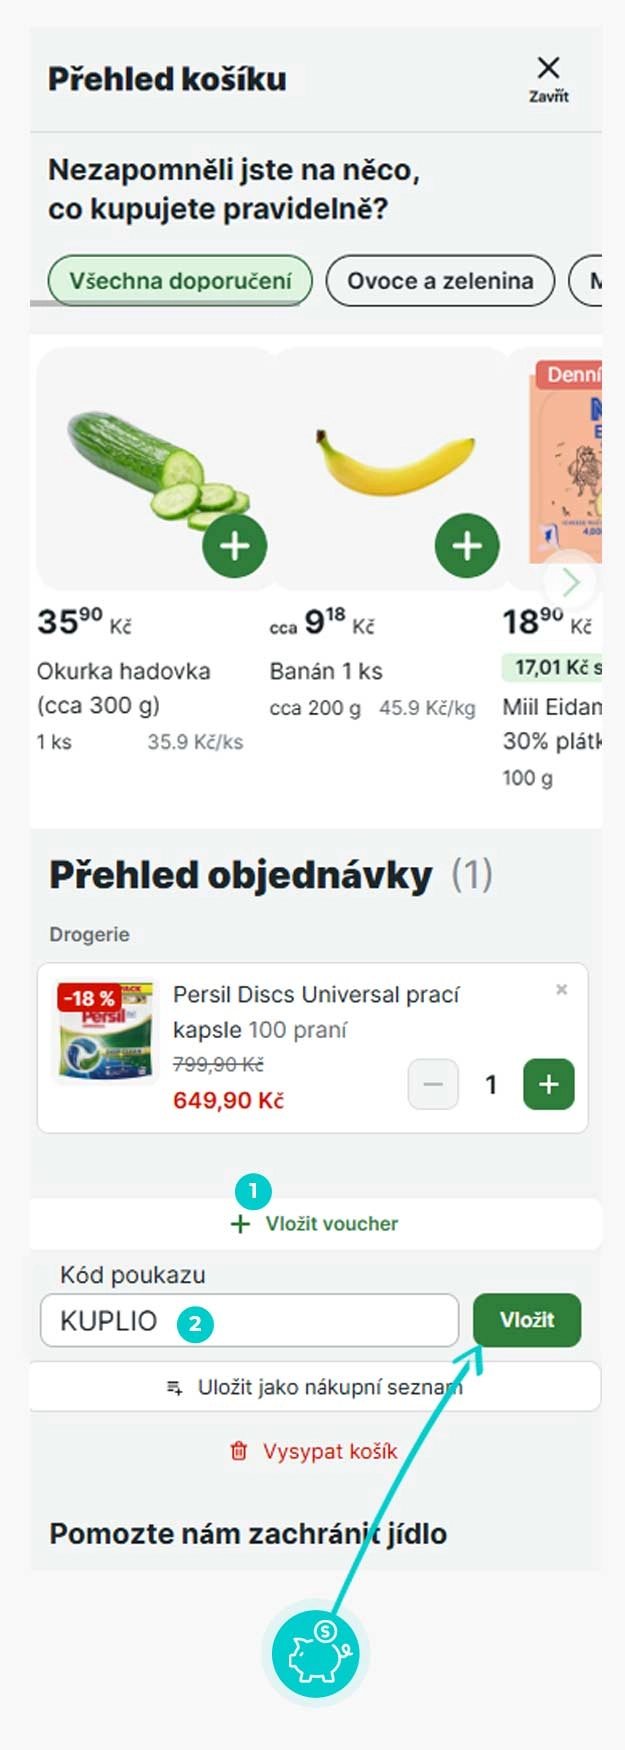Image resolution: width=625 pixels, height=1750 pixels.
Task: Open the Vložit voucher link
Action: 330,1223
